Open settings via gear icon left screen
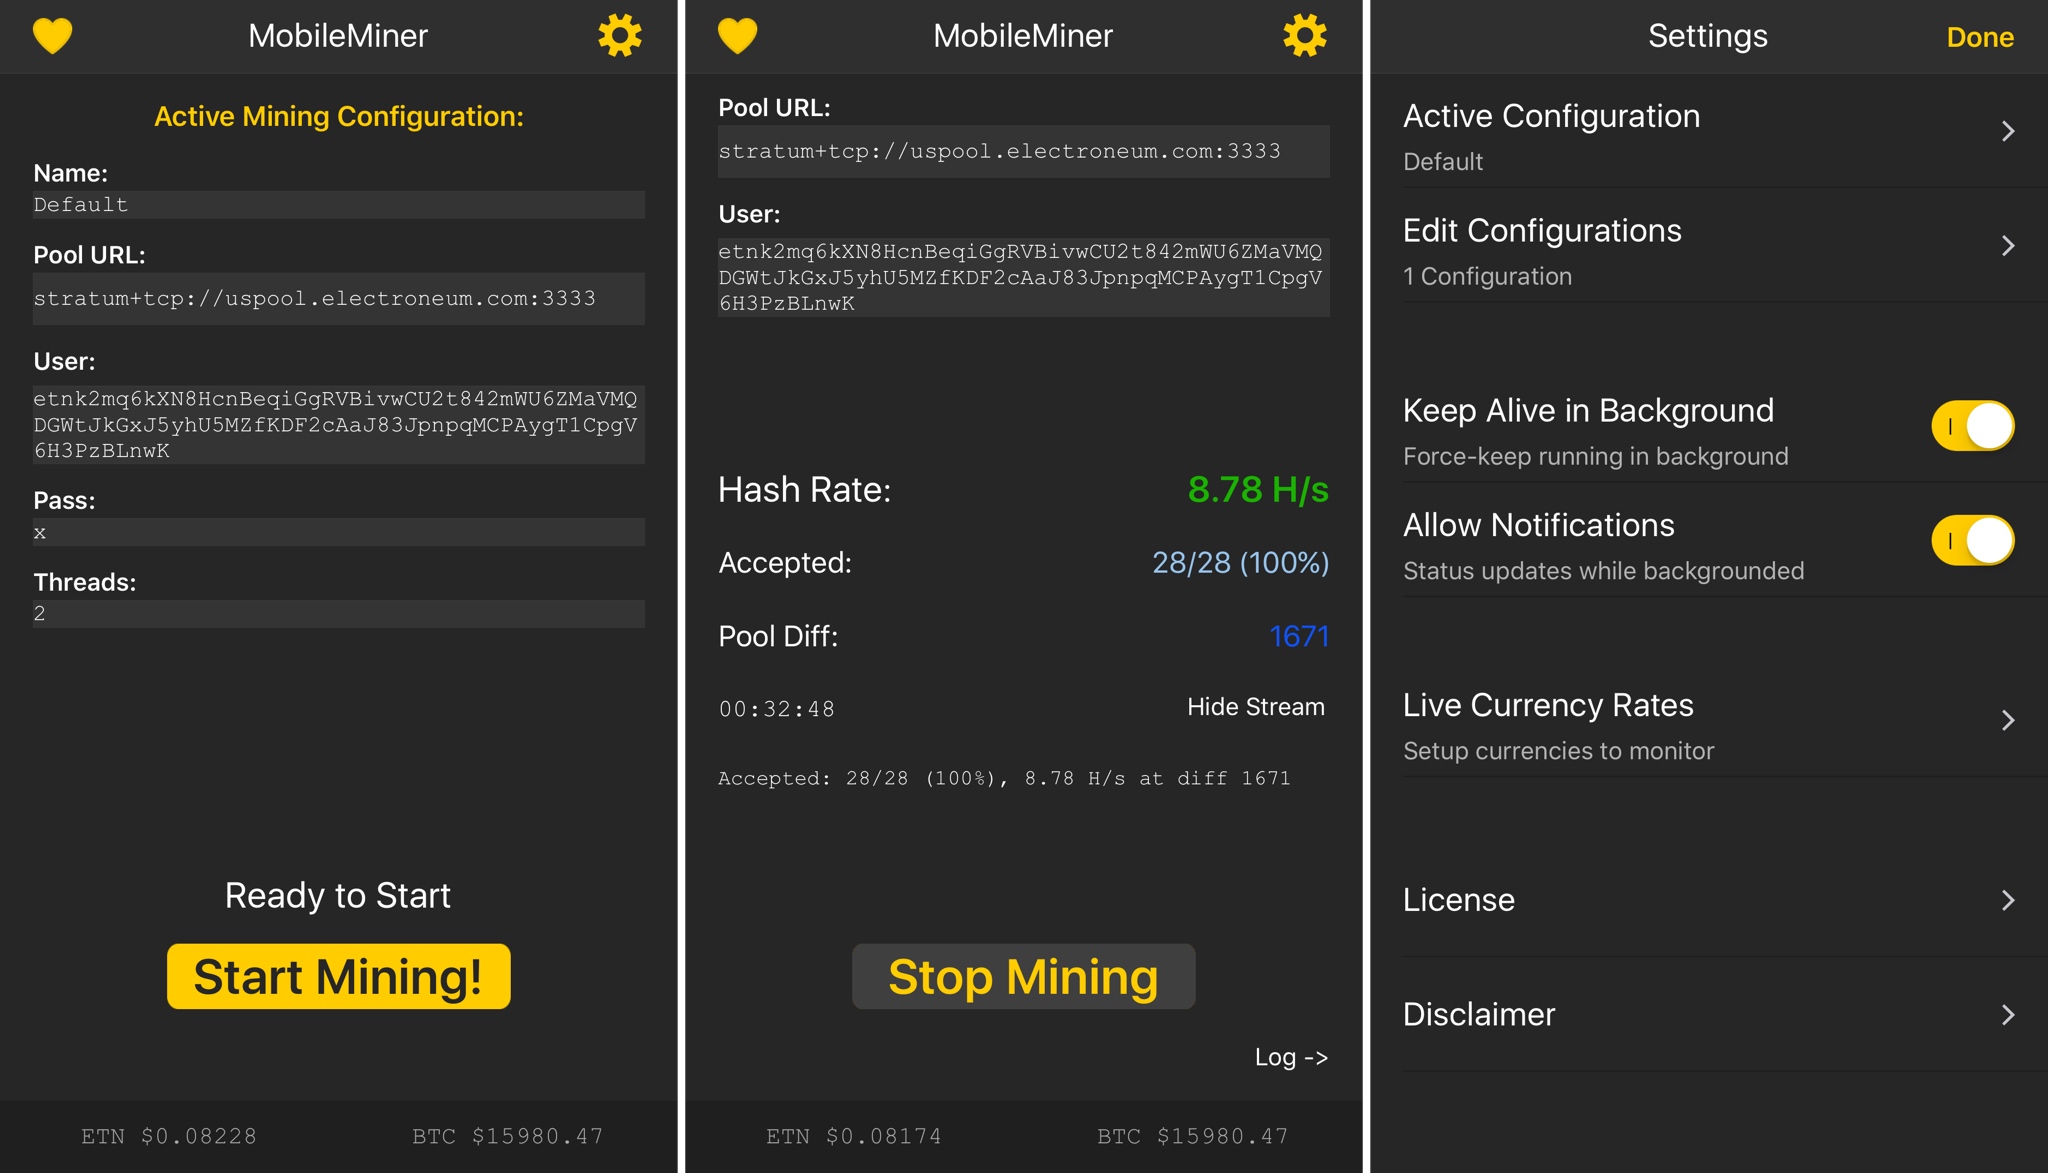 (623, 35)
